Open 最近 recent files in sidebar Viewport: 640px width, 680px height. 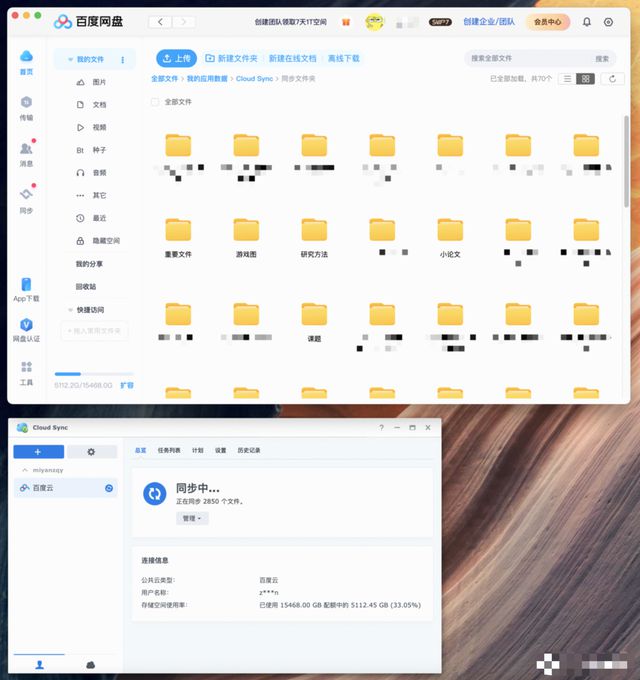click(x=91, y=218)
